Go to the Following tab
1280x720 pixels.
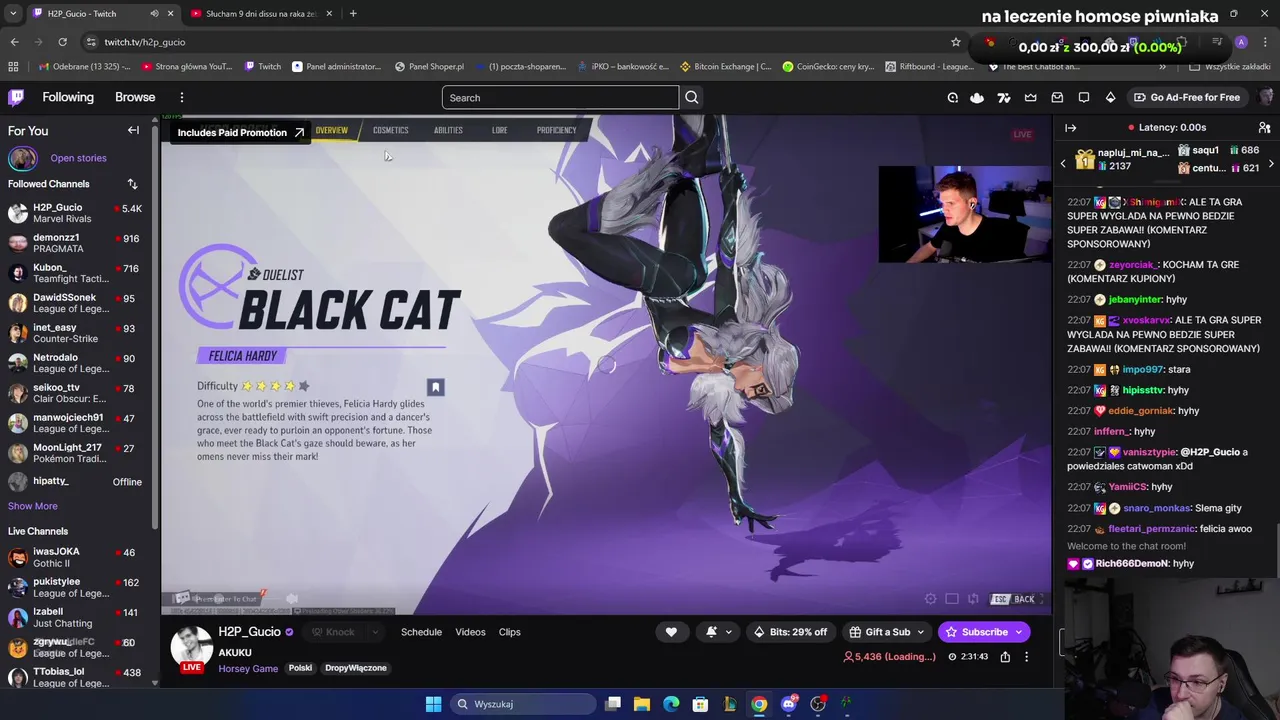[68, 97]
